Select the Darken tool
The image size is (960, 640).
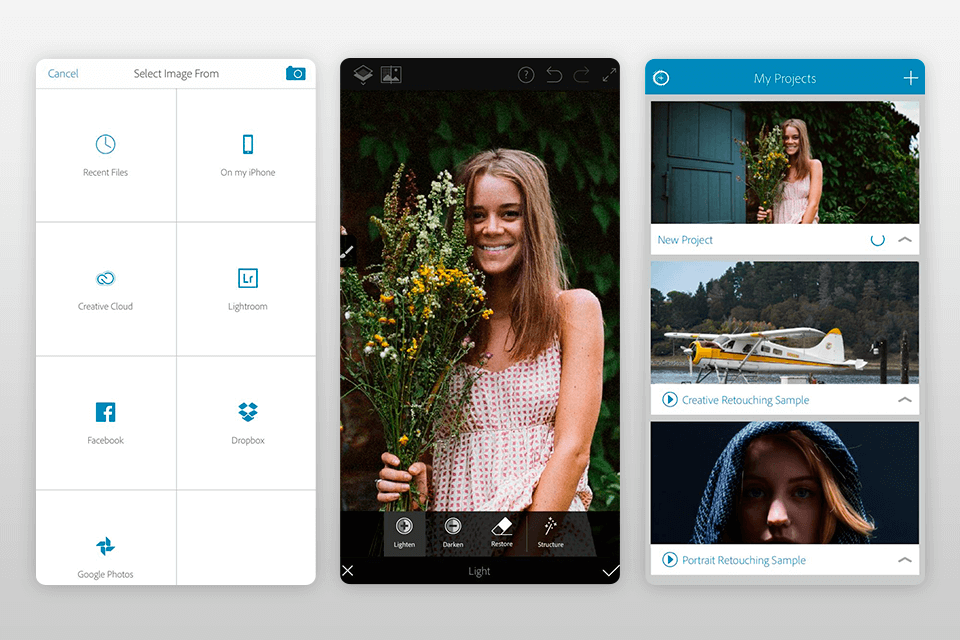453,534
